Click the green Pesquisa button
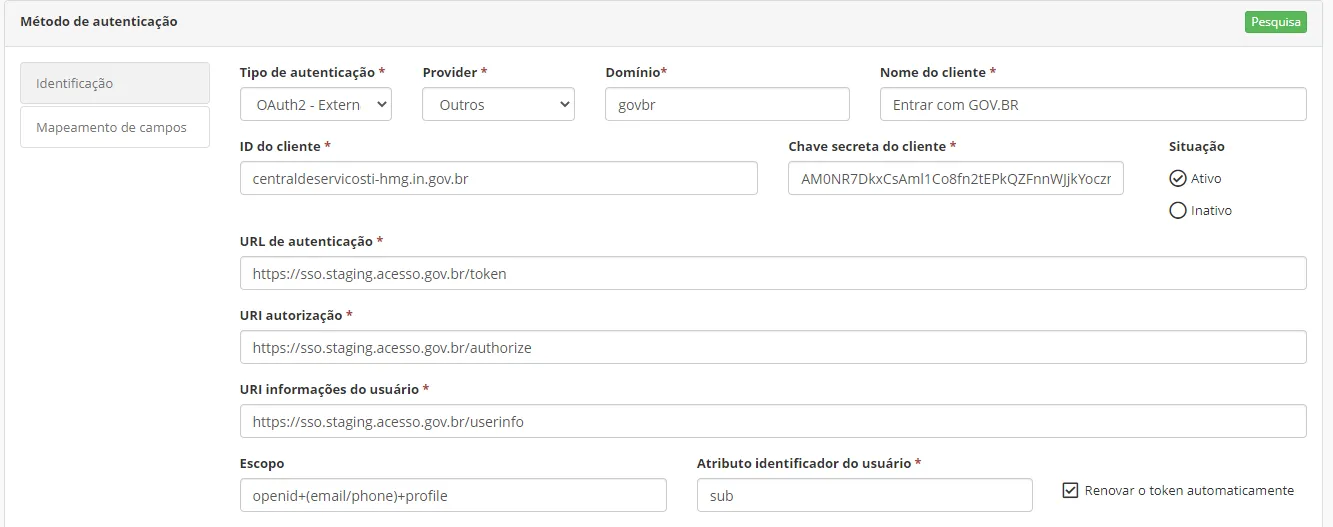This screenshot has width=1333, height=527. 1275,22
